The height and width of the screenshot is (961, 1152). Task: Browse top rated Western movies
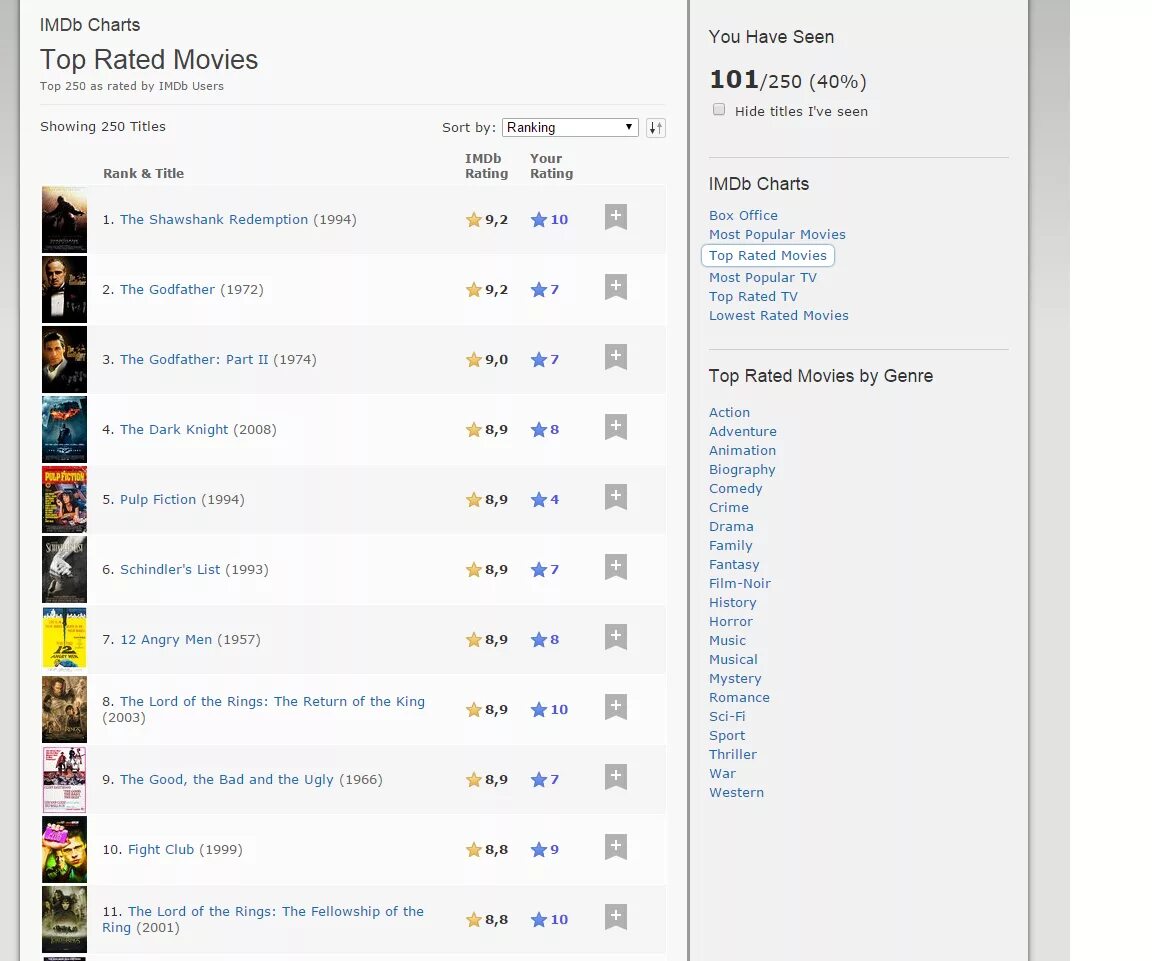736,792
